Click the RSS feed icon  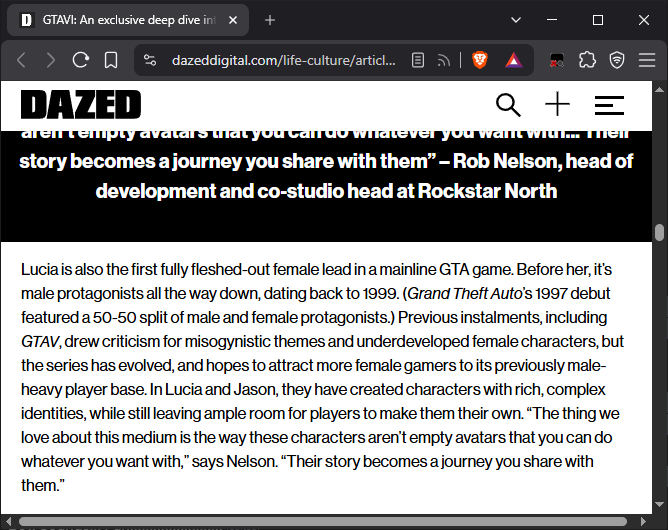[443, 60]
